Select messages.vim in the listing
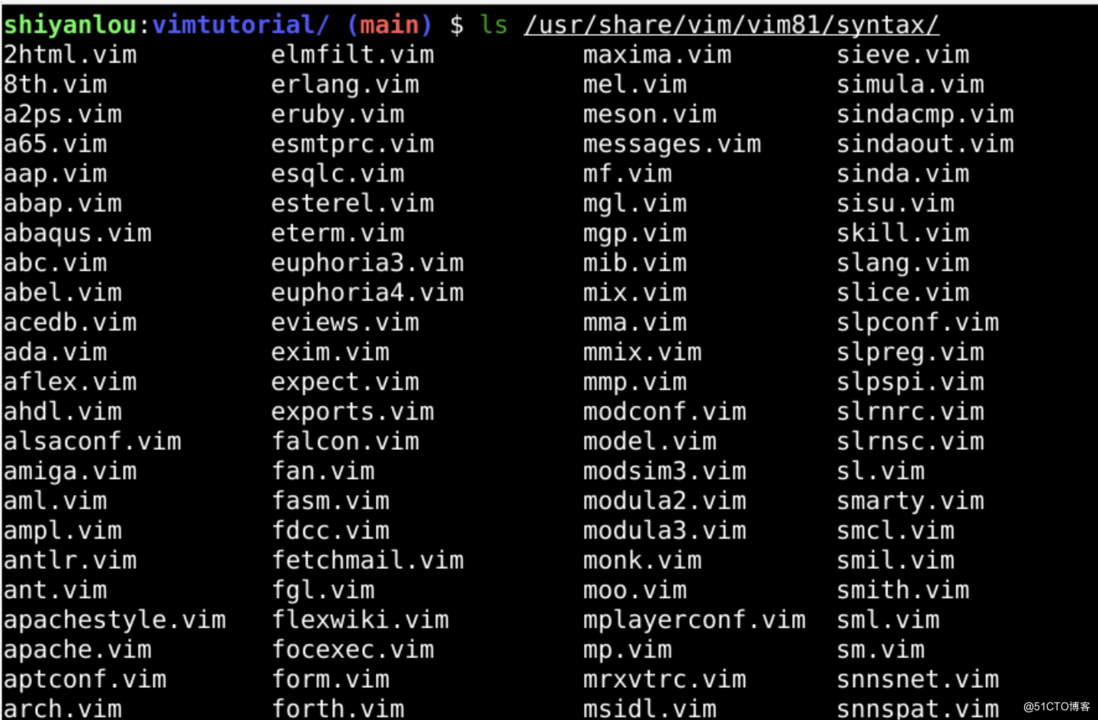This screenshot has height=720, width=1098. pos(672,144)
